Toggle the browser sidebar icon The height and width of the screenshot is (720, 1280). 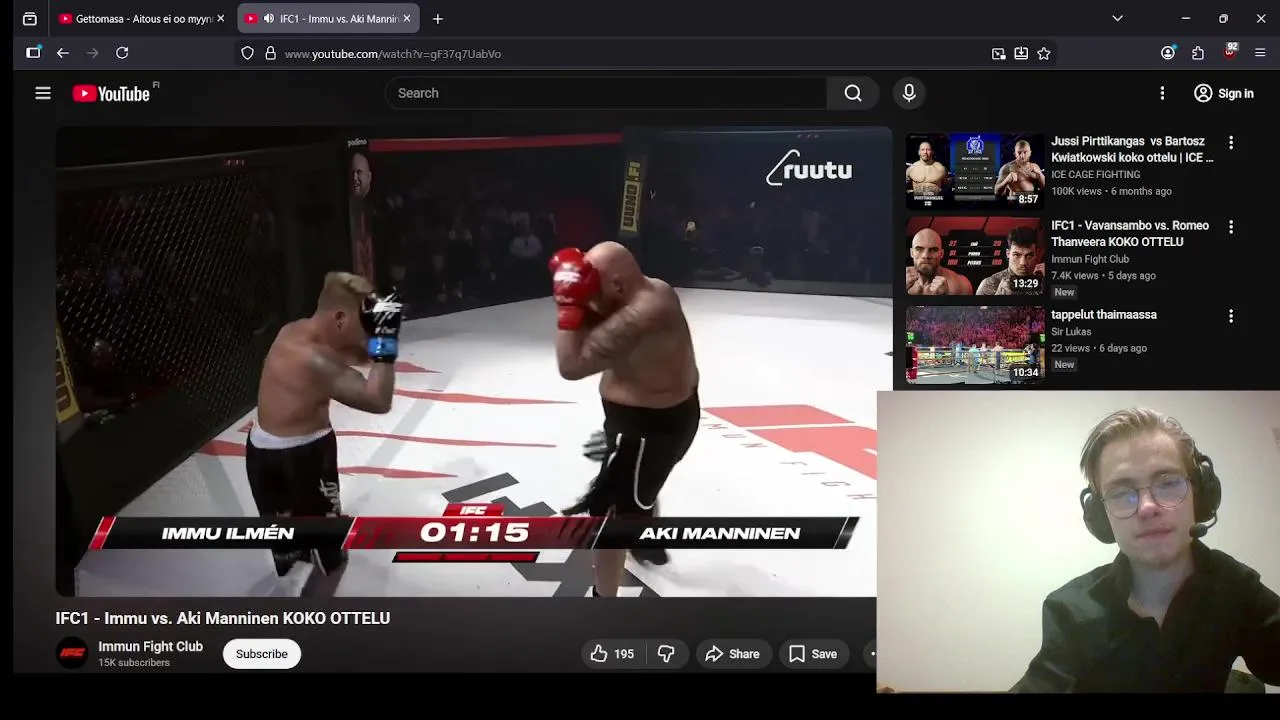pos(33,53)
